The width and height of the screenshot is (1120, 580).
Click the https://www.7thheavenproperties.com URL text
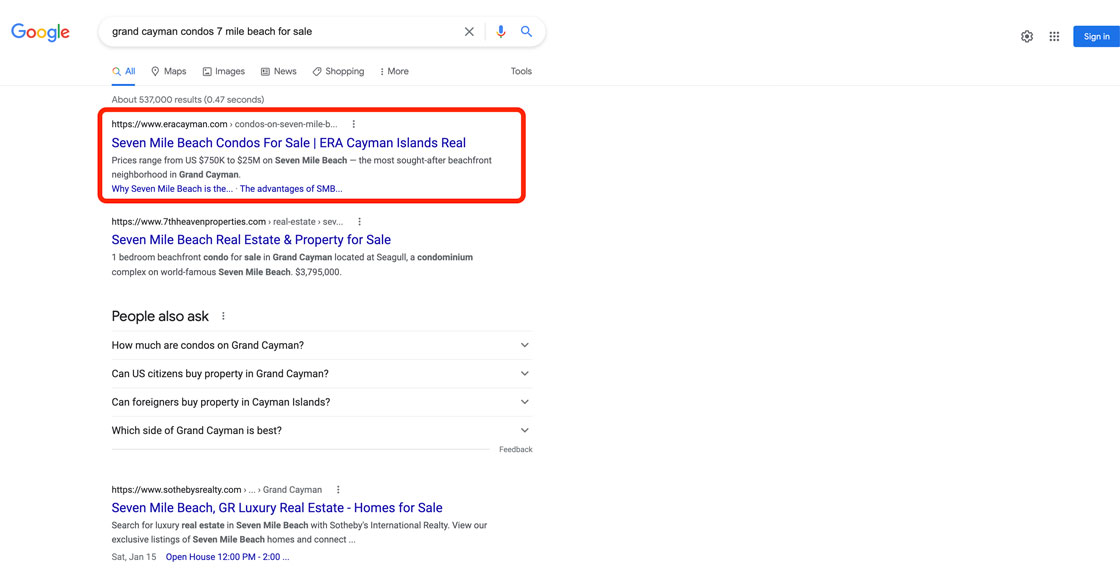click(189, 221)
